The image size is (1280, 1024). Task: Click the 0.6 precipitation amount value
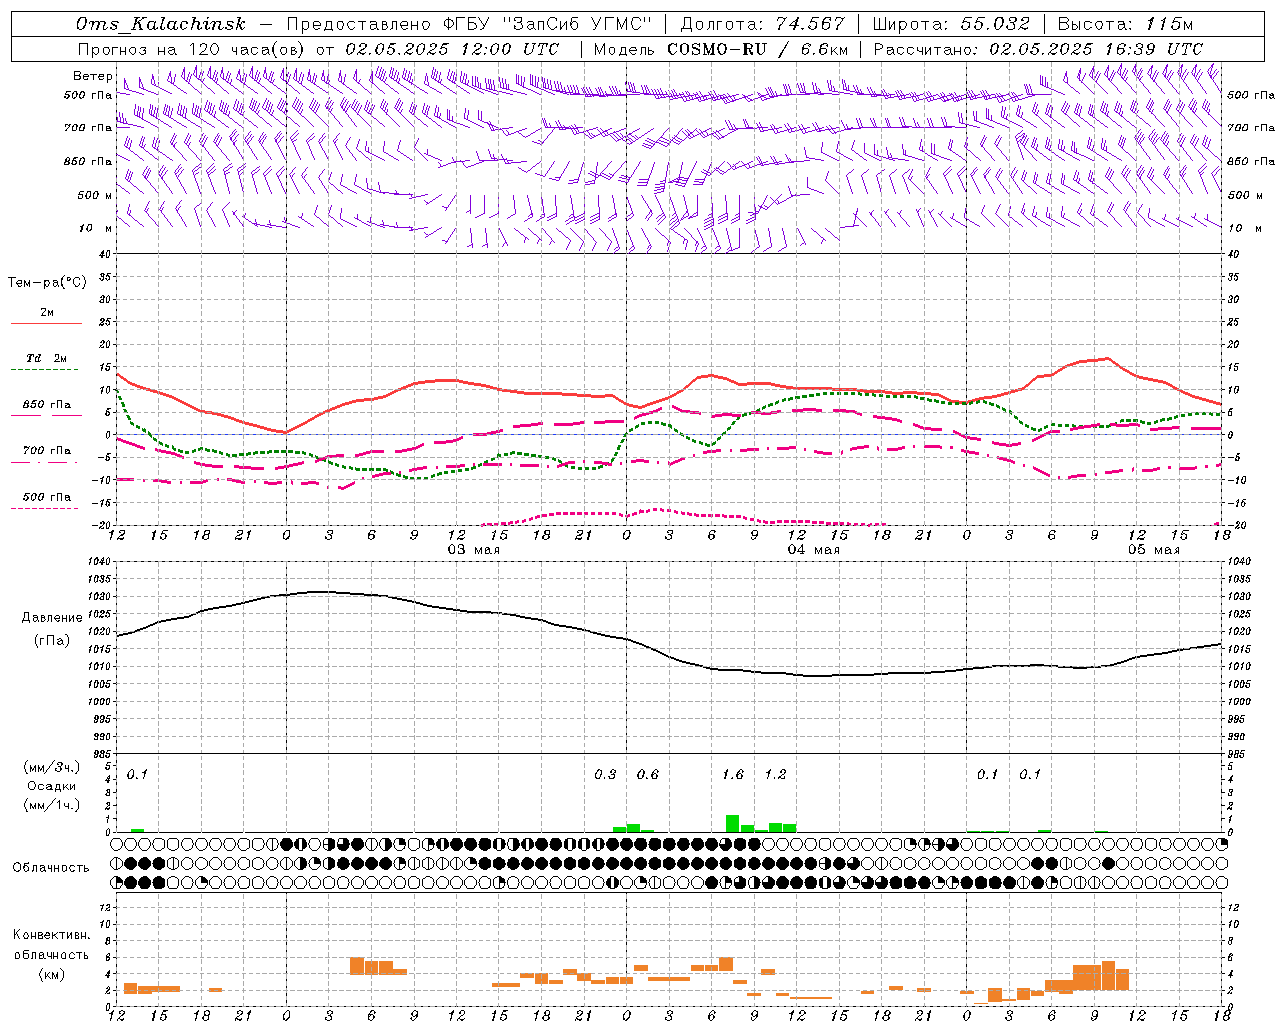[x=648, y=774]
